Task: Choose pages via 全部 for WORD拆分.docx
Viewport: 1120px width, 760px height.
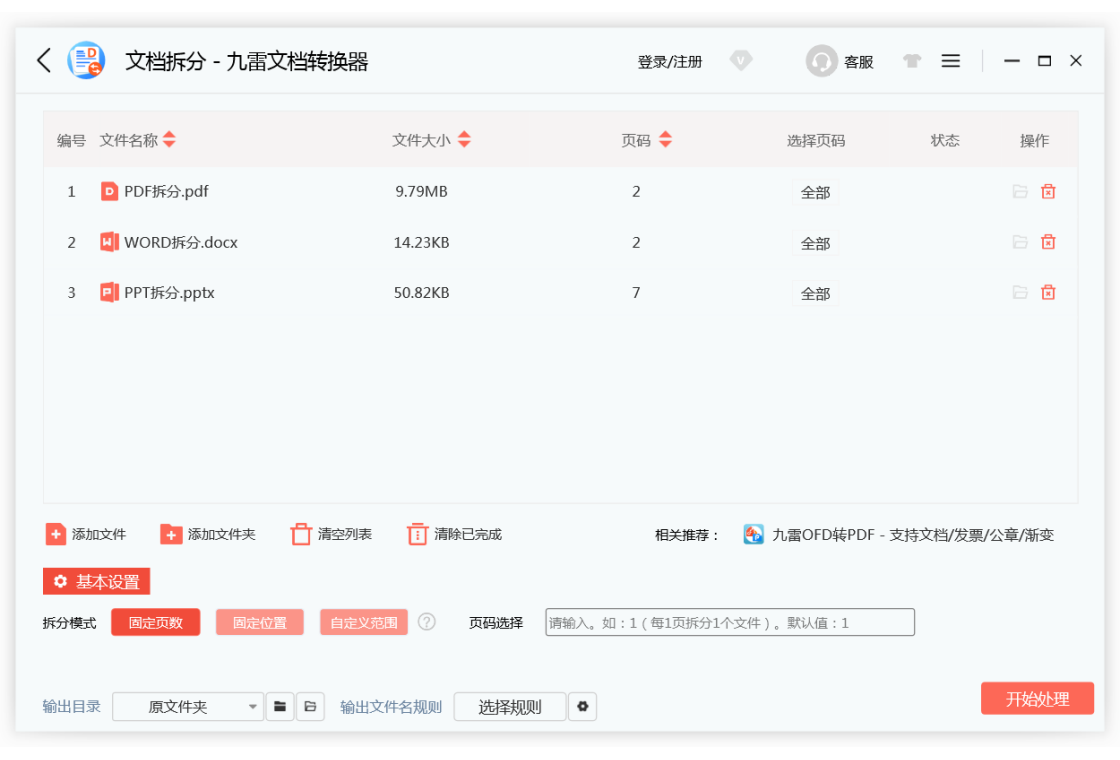Action: (815, 244)
